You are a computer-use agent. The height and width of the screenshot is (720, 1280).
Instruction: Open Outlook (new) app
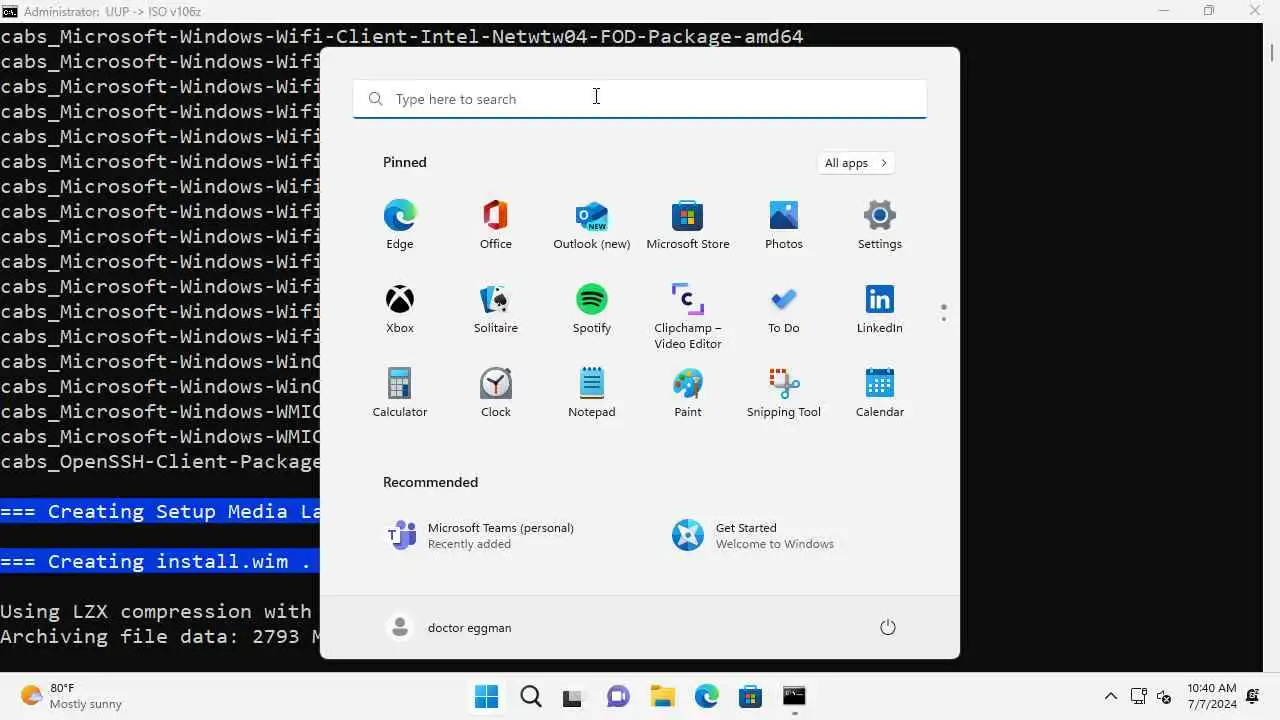click(591, 225)
